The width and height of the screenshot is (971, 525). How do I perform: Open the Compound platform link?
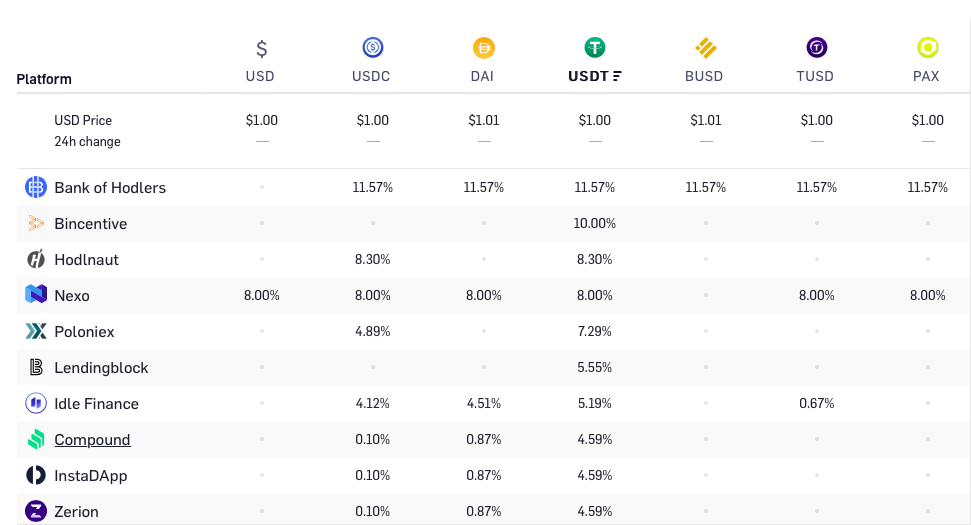[x=92, y=440]
